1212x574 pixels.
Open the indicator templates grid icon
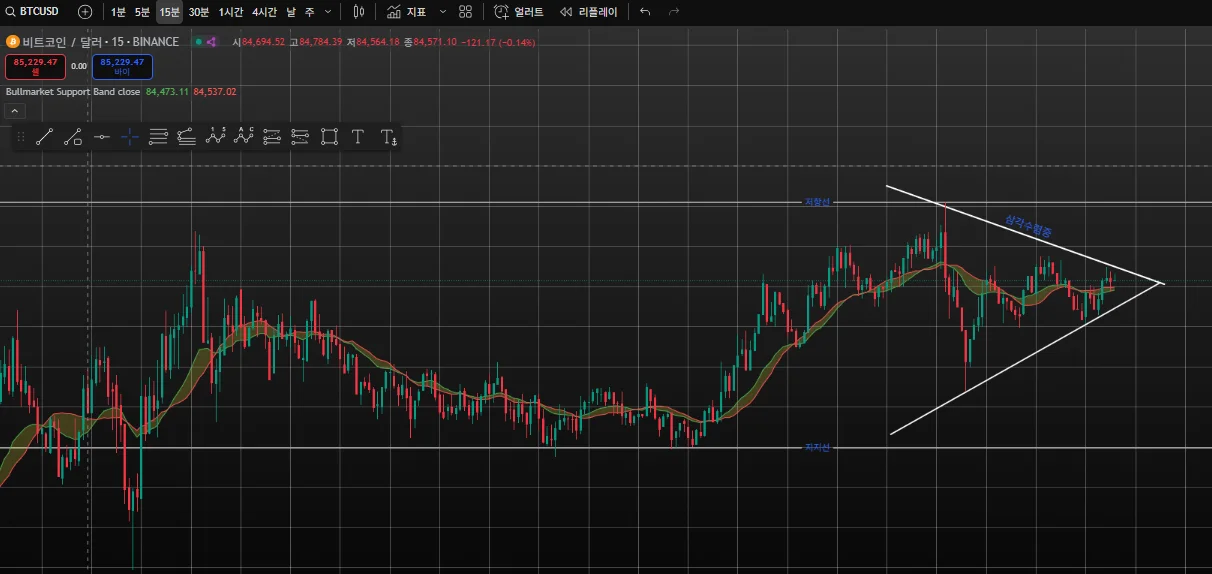[x=465, y=12]
